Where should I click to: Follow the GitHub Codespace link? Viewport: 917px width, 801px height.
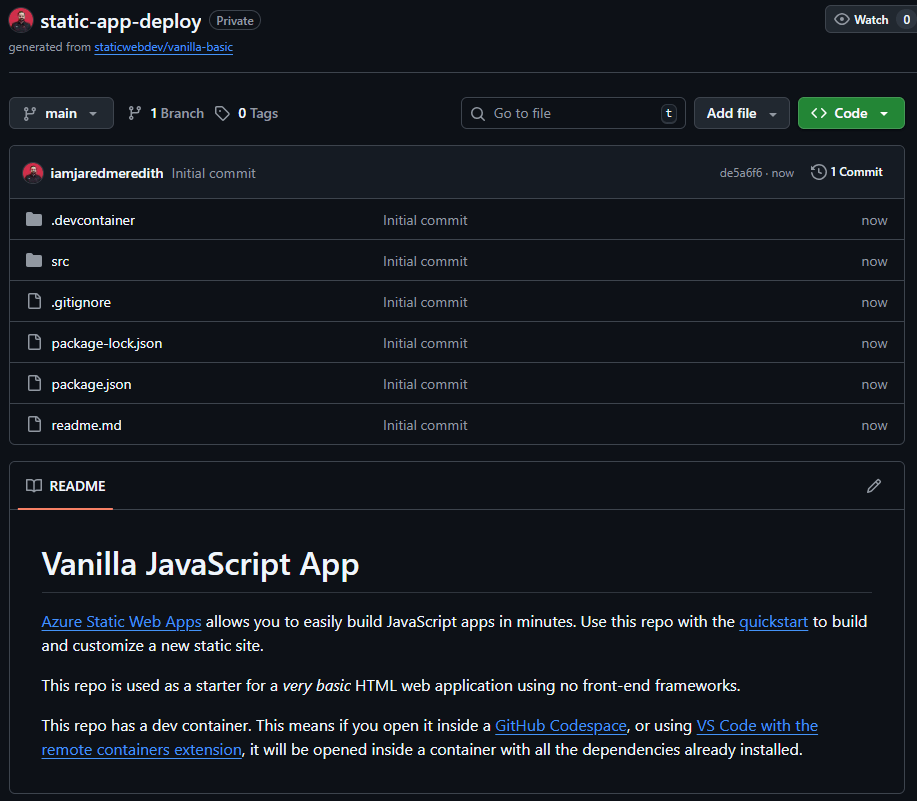point(561,726)
